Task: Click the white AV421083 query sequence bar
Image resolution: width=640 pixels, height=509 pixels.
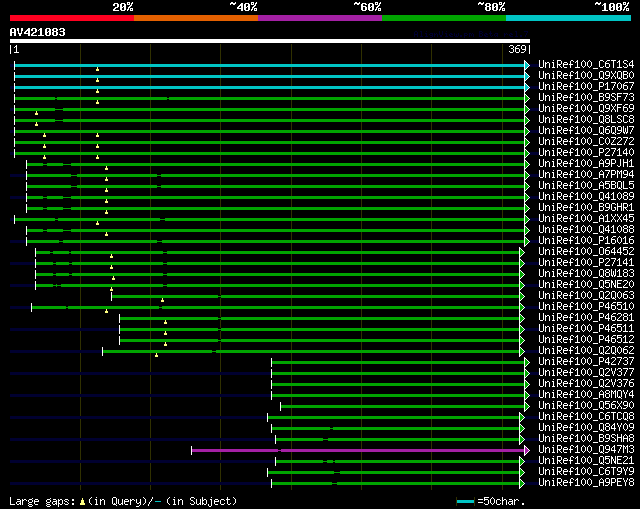Action: [x=269, y=41]
